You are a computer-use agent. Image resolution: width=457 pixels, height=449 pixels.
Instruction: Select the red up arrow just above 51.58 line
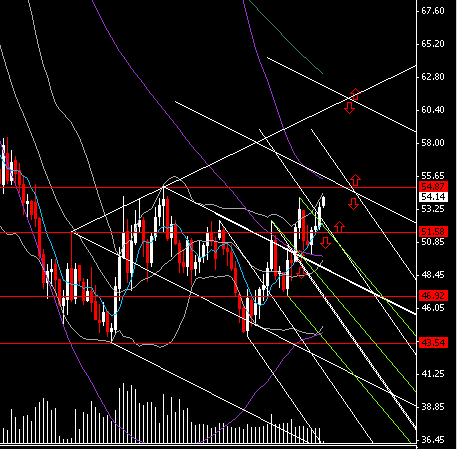(339, 227)
